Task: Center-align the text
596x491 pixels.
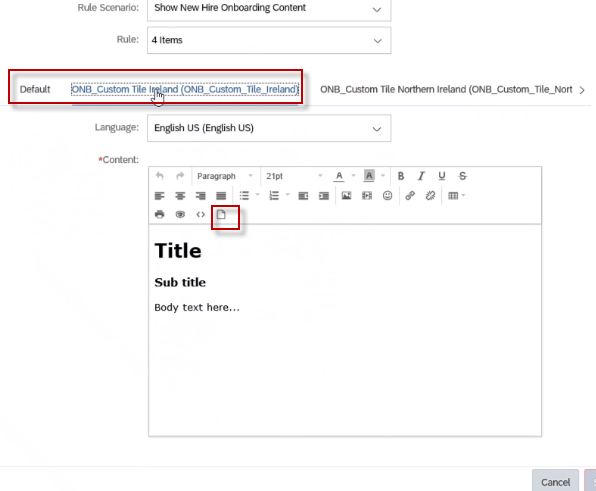Action: point(180,196)
